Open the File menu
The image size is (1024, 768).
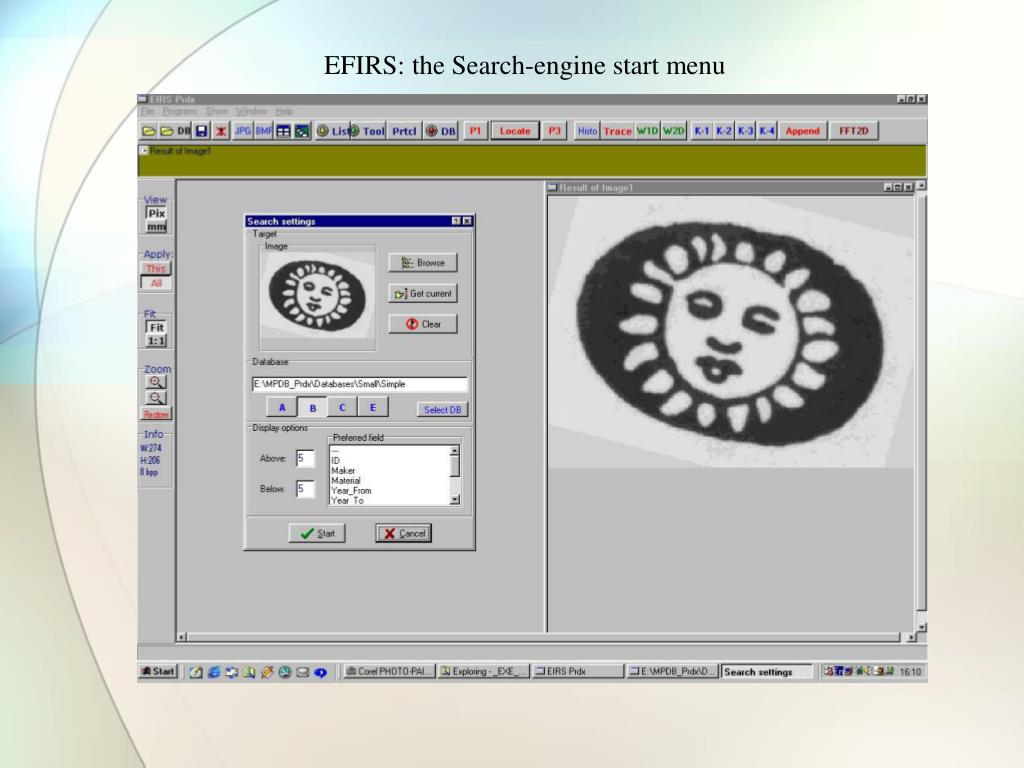click(147, 112)
